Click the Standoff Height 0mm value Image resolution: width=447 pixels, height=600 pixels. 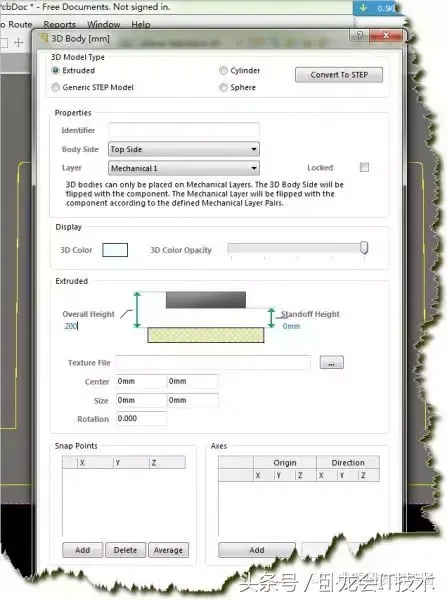[x=291, y=326]
